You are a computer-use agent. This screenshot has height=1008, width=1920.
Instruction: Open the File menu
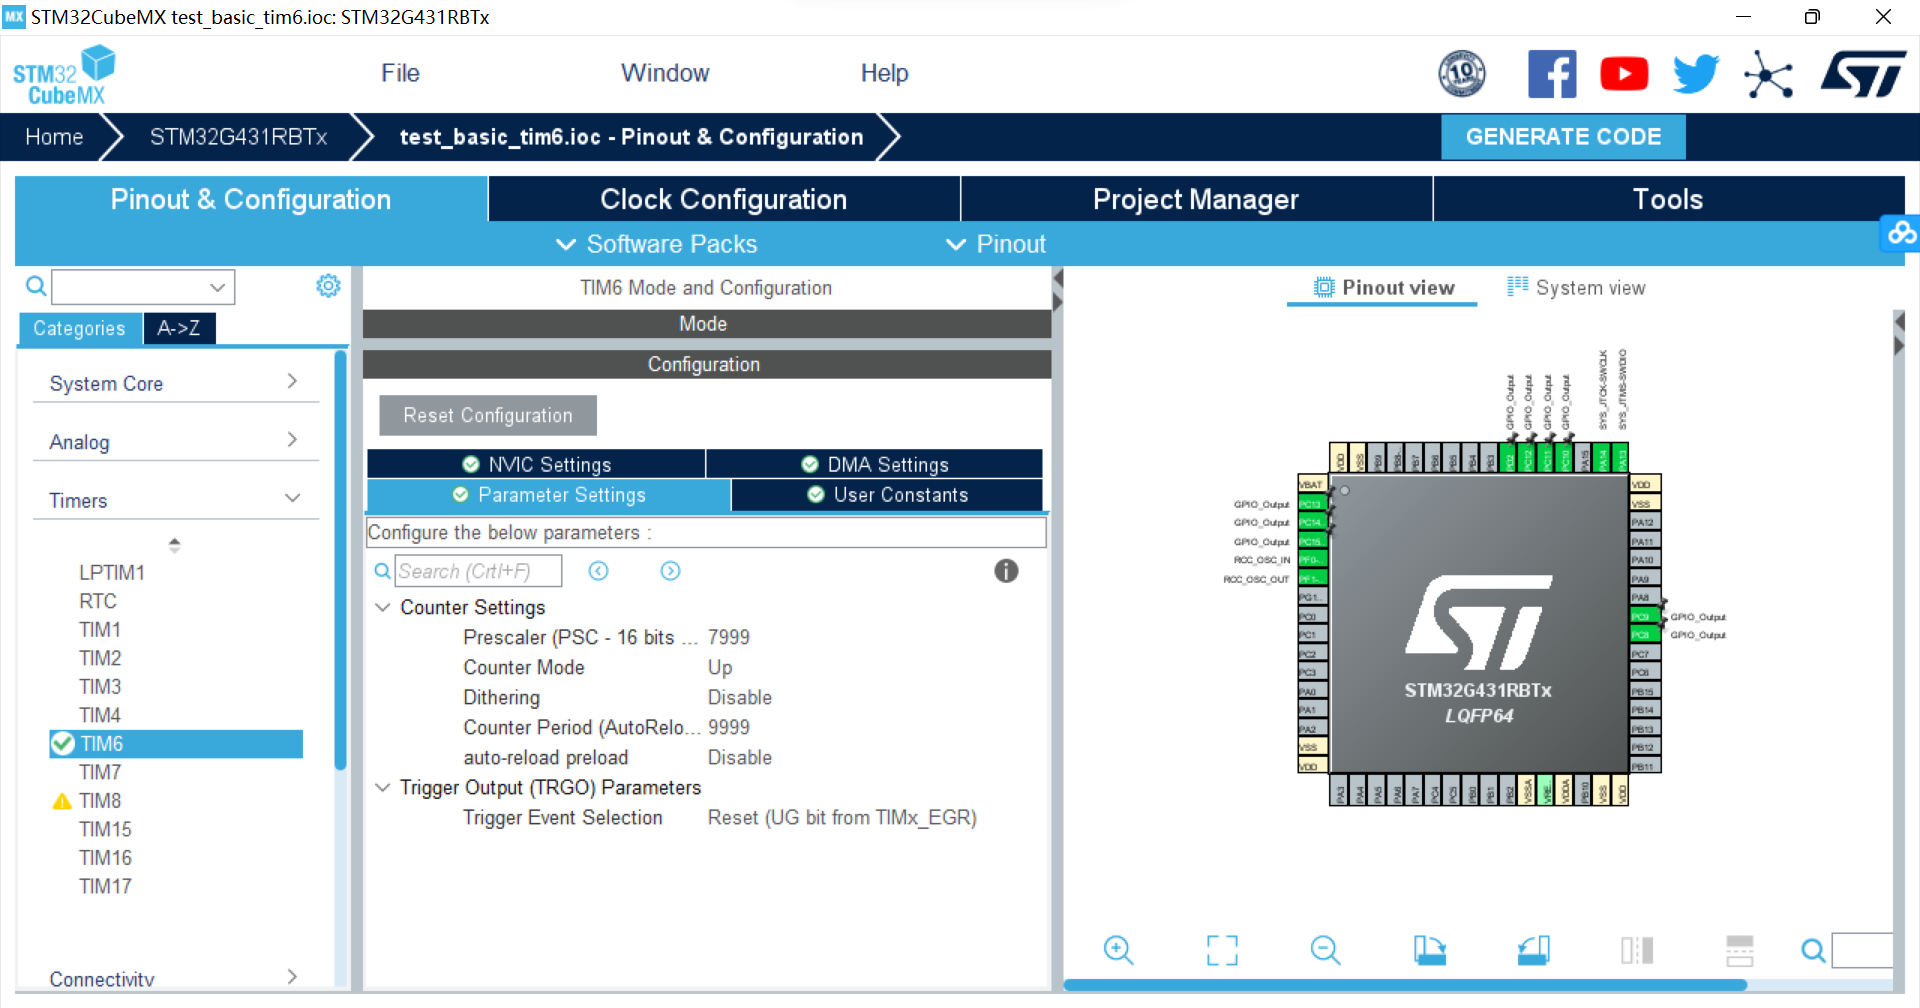(x=400, y=73)
